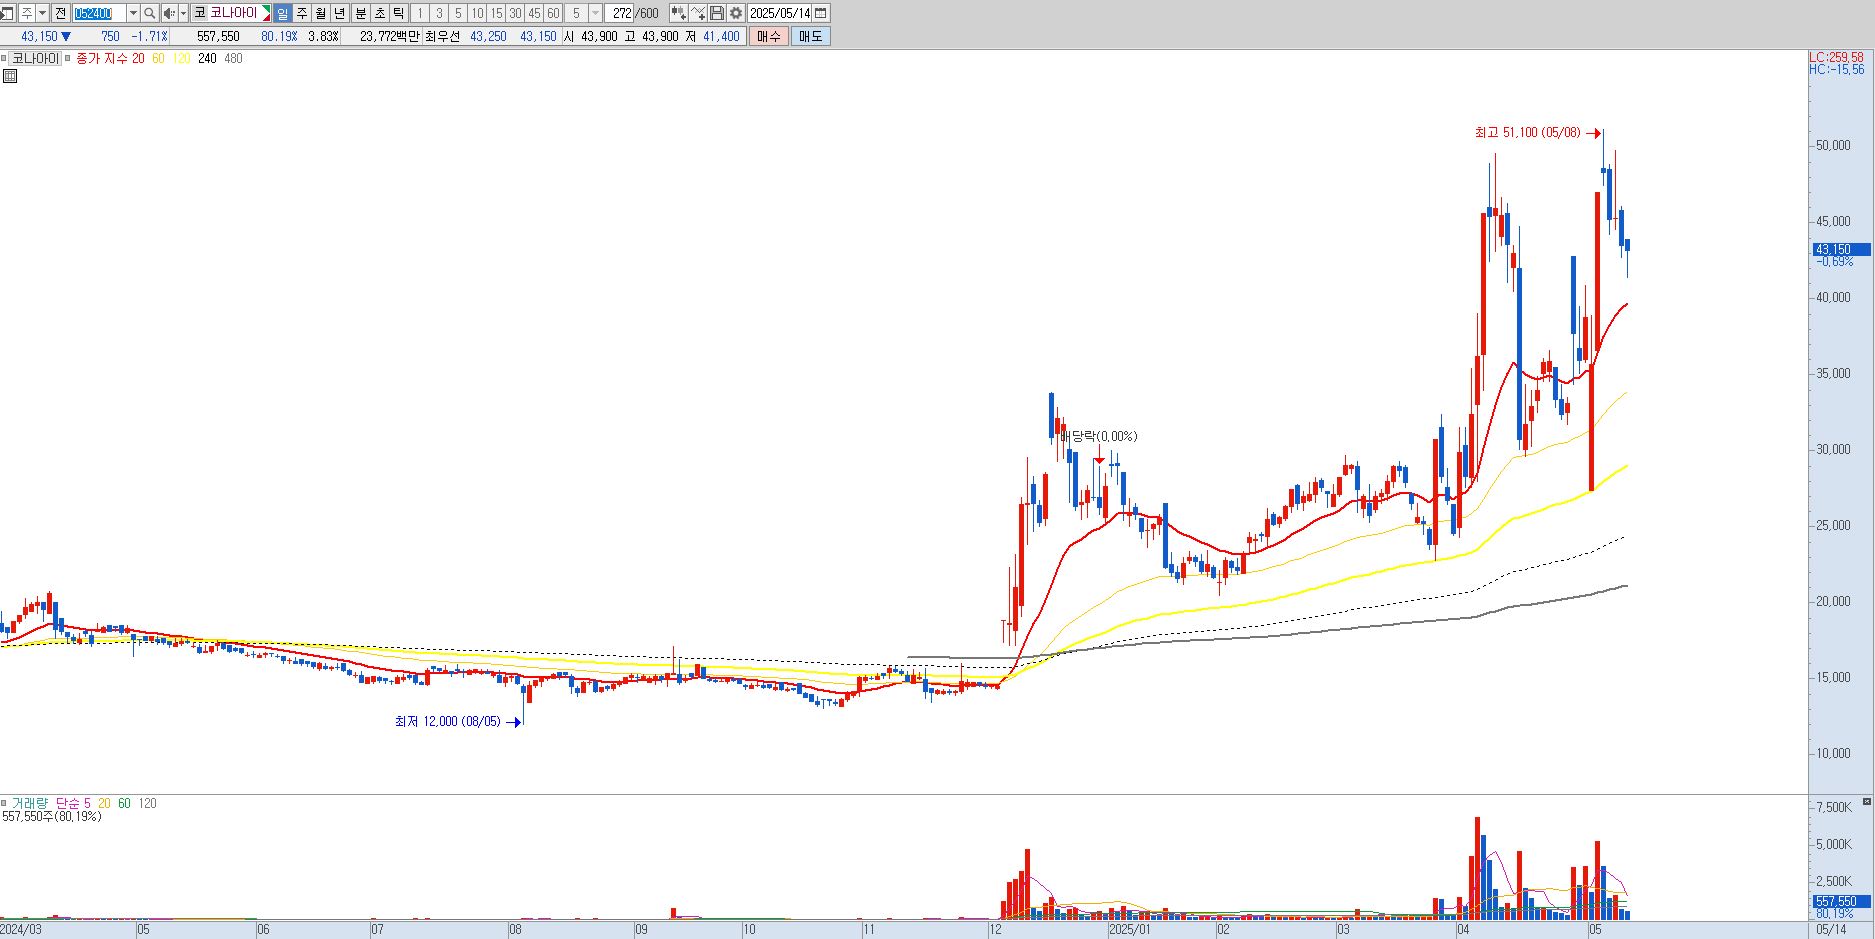Switch to 분 (minute) chart

point(360,13)
